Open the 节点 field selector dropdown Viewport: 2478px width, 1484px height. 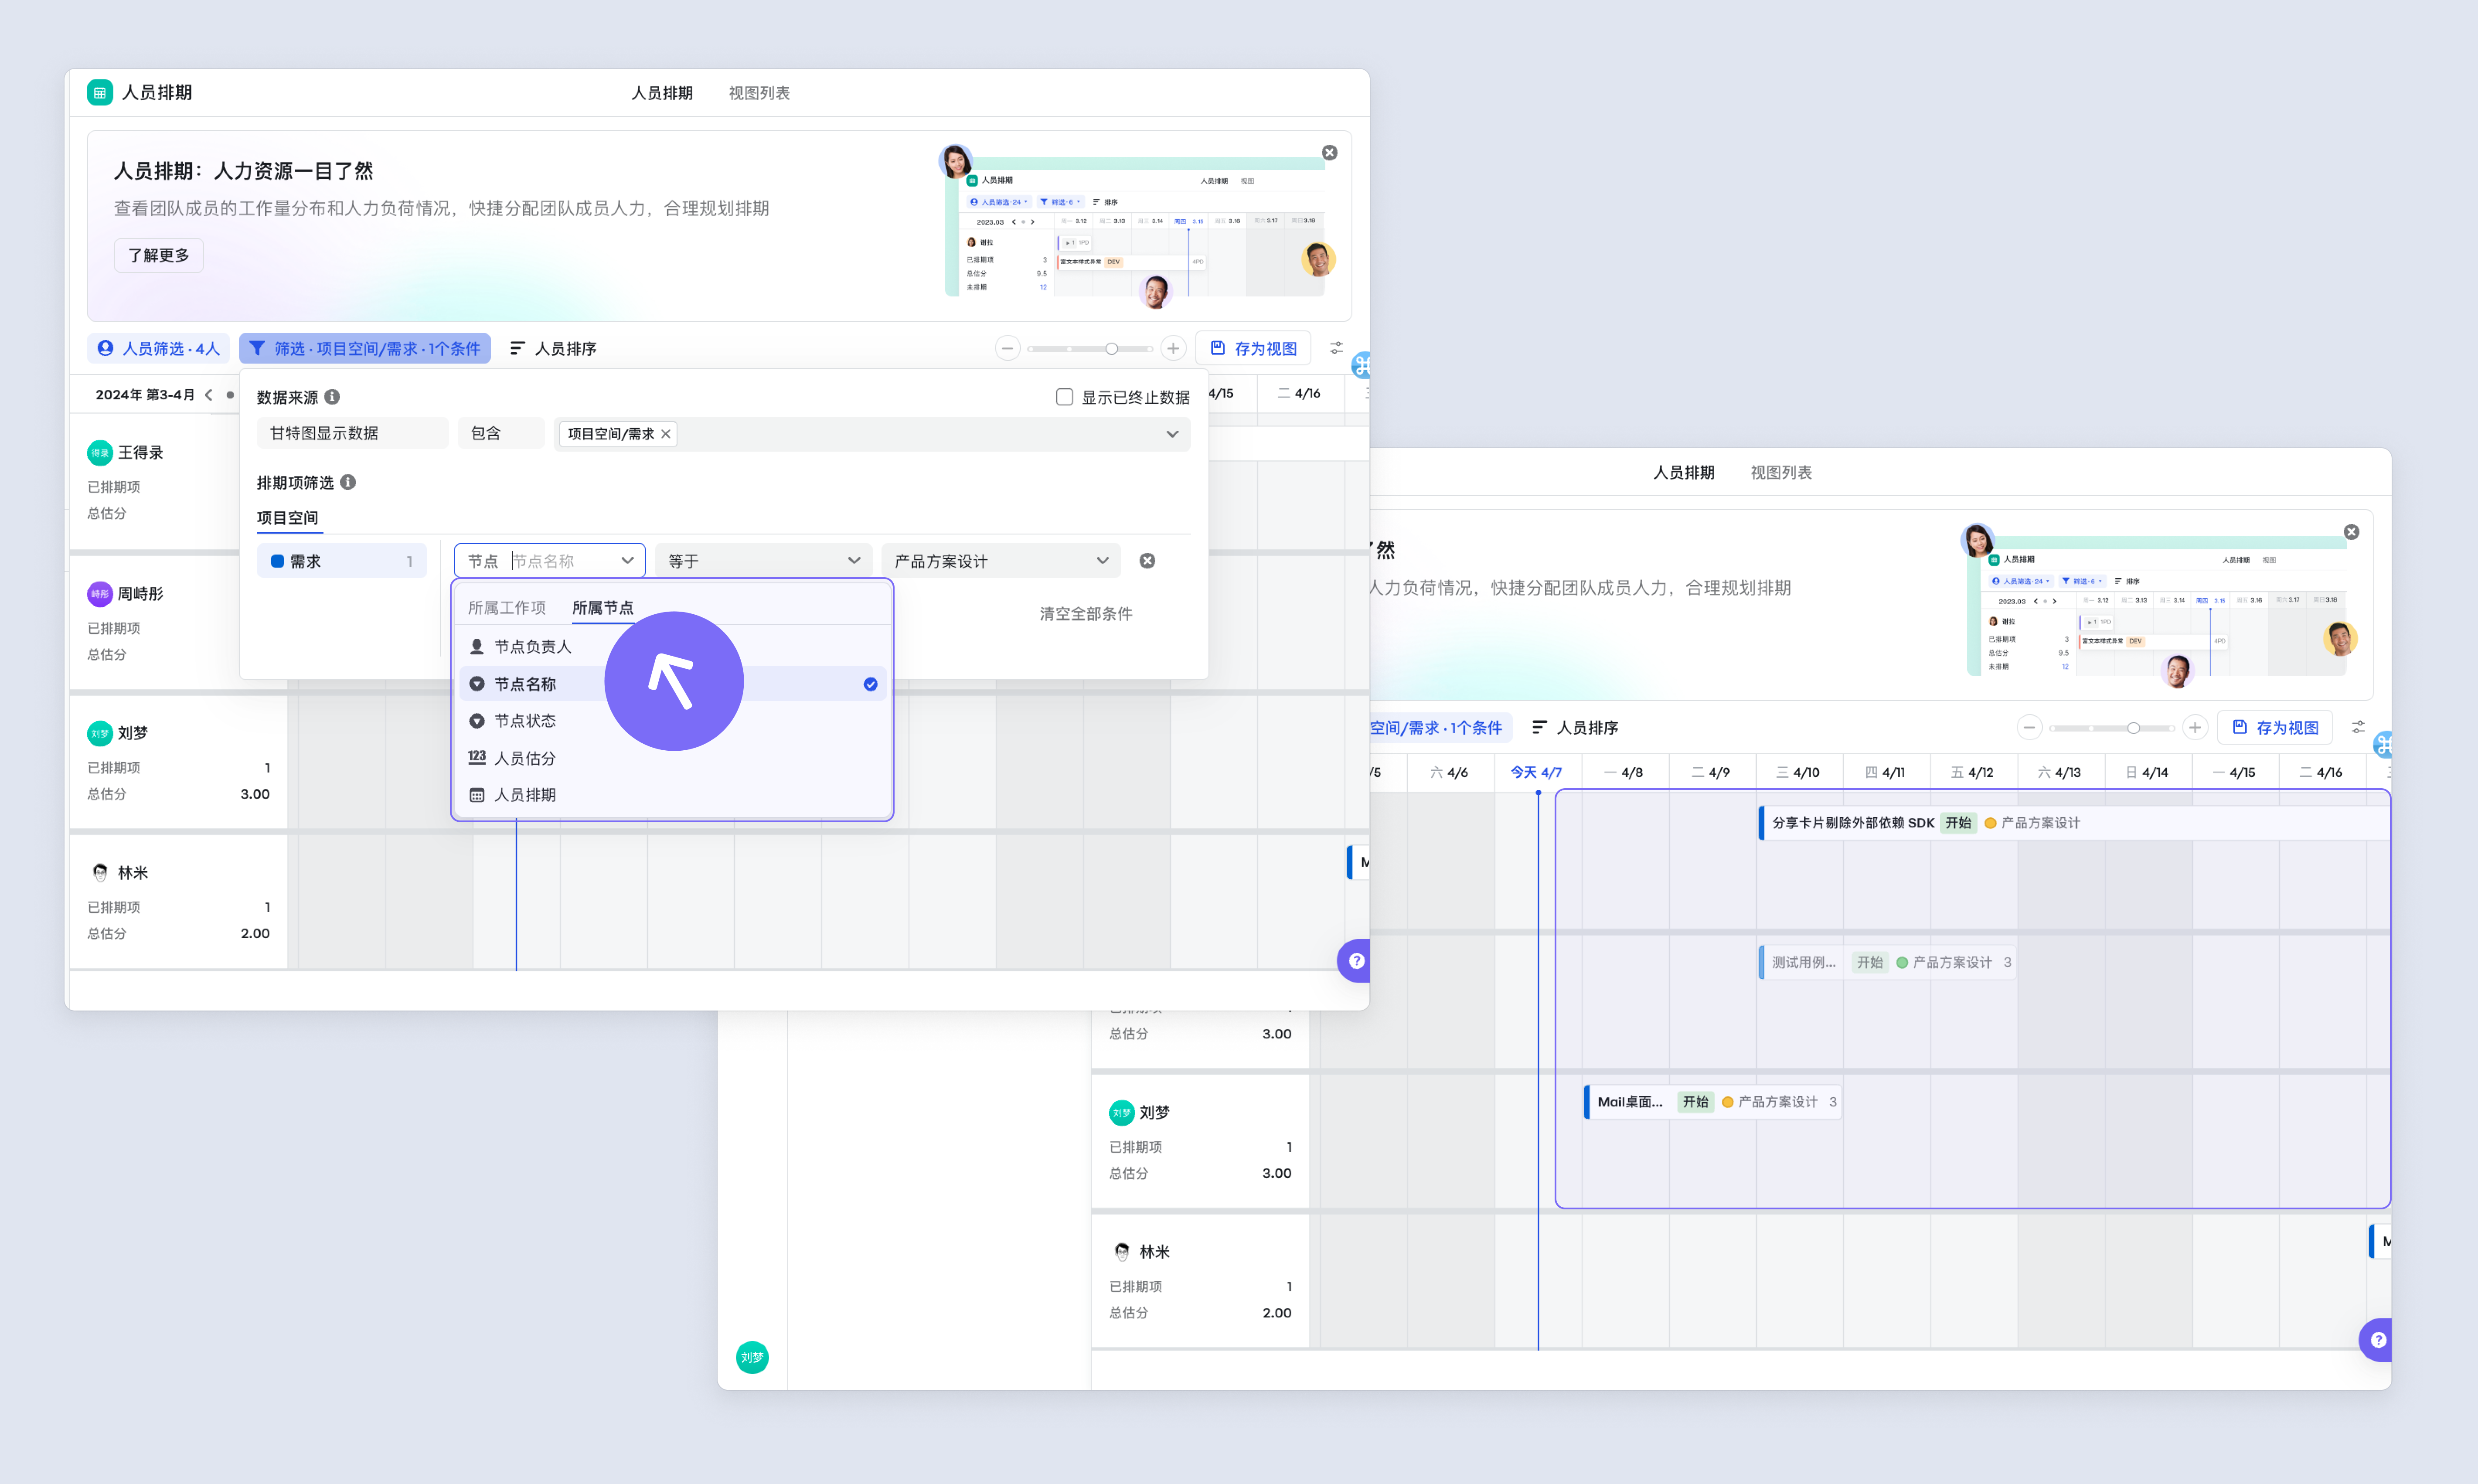coord(550,561)
